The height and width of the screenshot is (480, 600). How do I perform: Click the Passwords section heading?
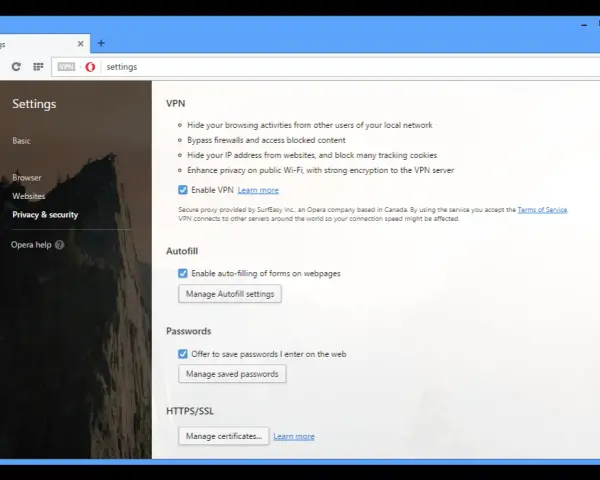pos(189,331)
